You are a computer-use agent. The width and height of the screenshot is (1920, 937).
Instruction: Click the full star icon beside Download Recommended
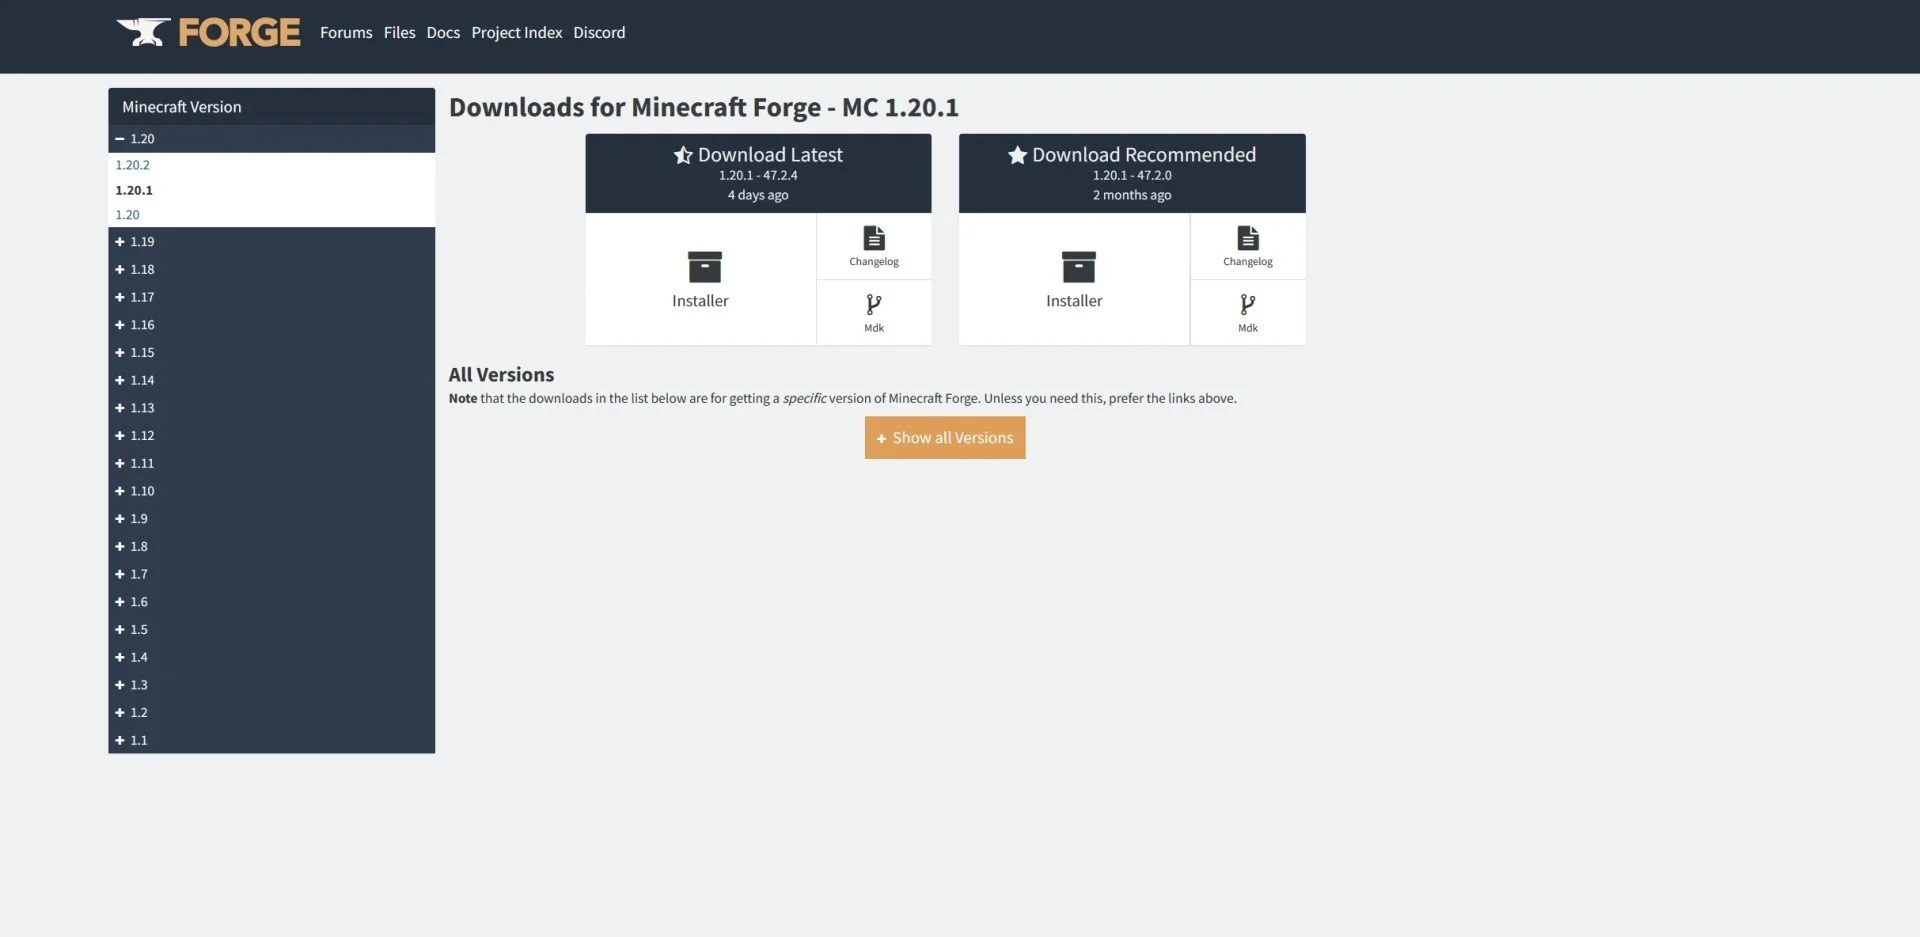[x=1017, y=155]
